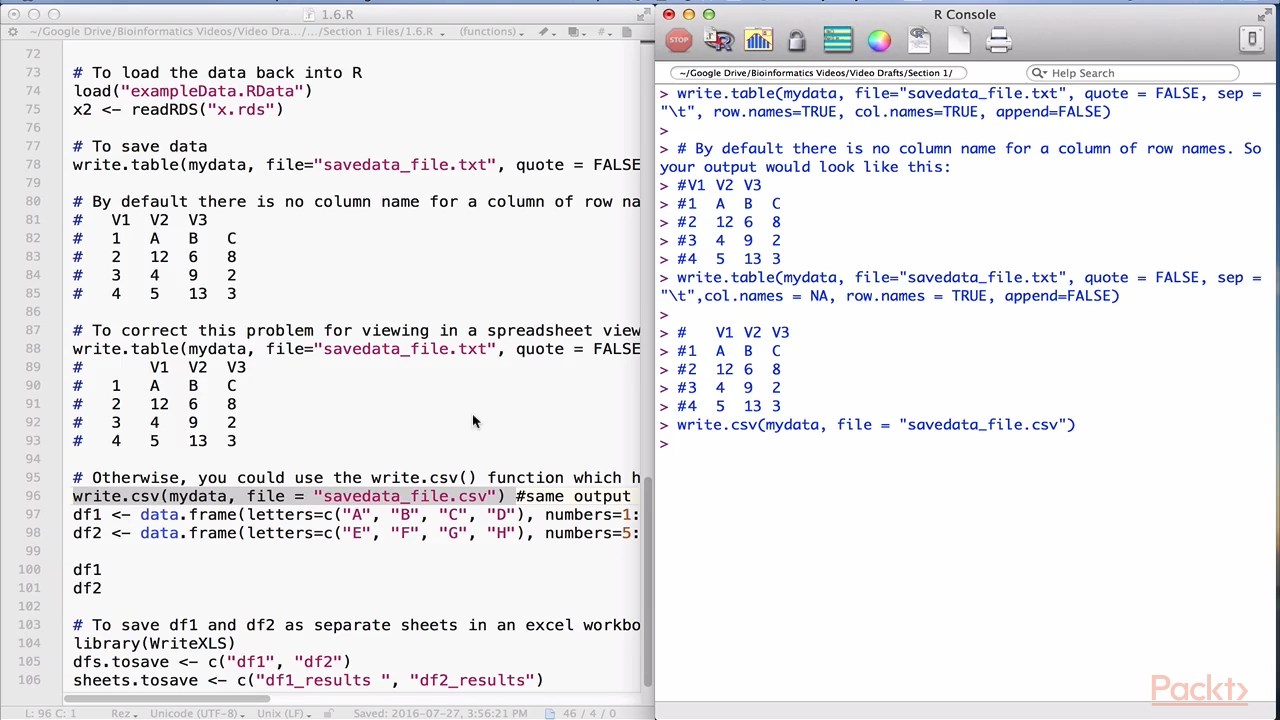Click the document icon in editor navigation bar
This screenshot has width=1280, height=720.
(x=627, y=32)
